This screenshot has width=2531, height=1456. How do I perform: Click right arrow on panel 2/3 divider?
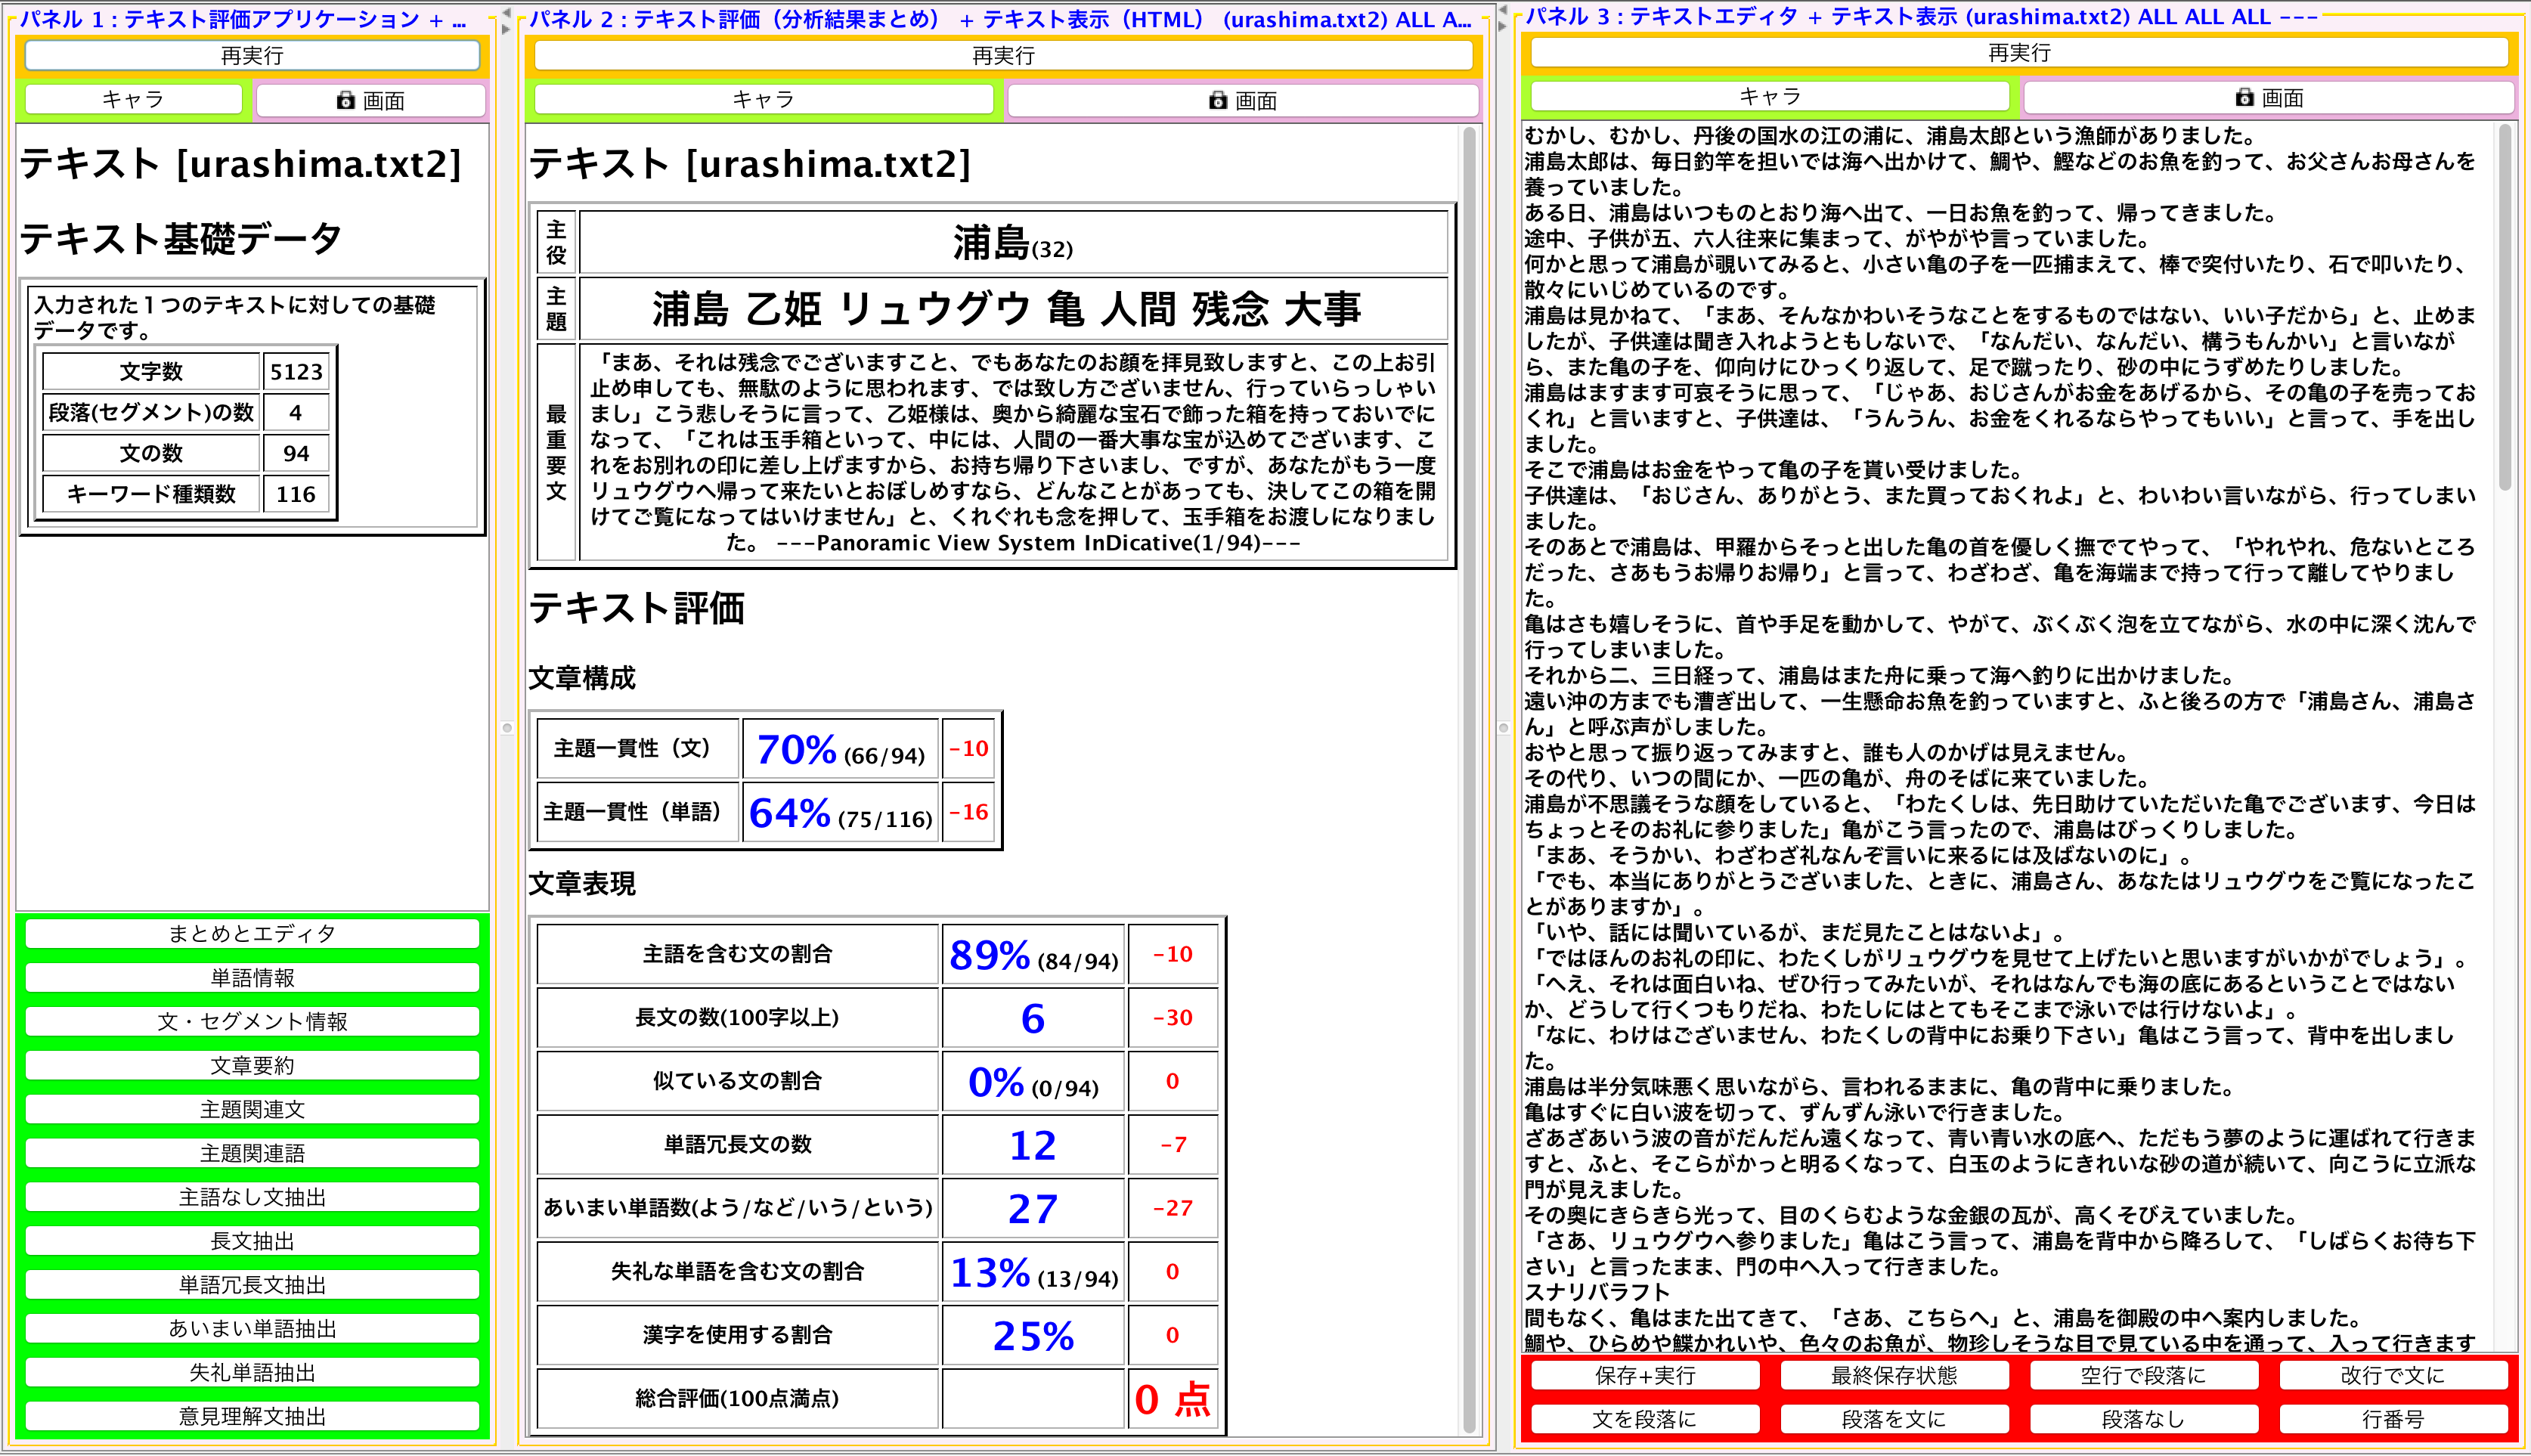coord(1501,27)
